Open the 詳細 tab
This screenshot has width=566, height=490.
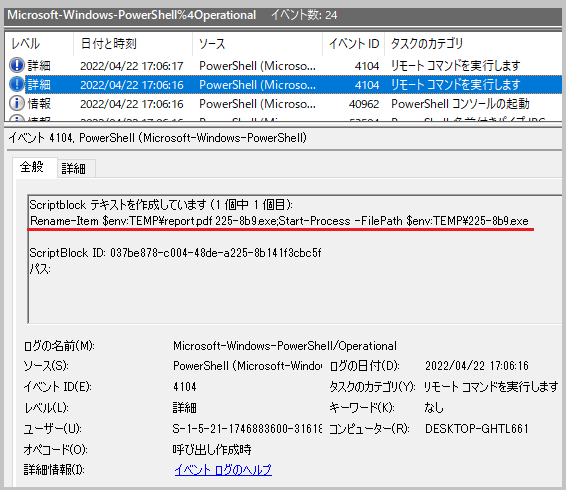pyautogui.click(x=74, y=169)
